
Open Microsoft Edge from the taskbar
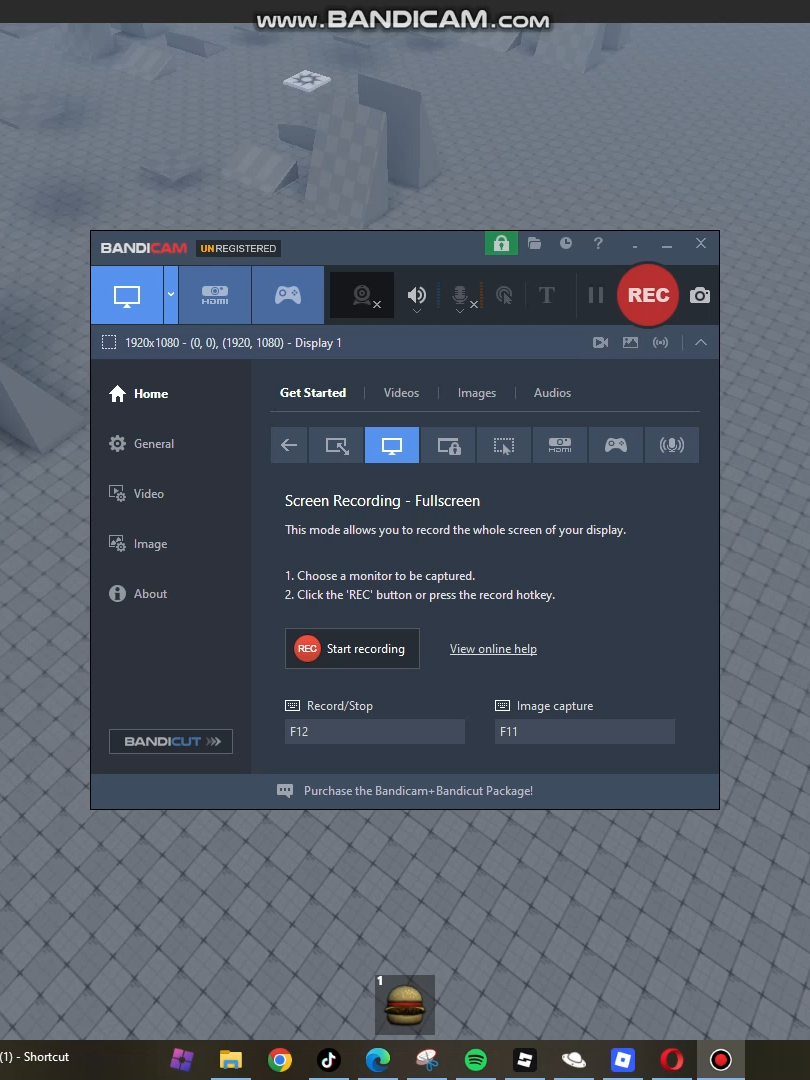(377, 1059)
